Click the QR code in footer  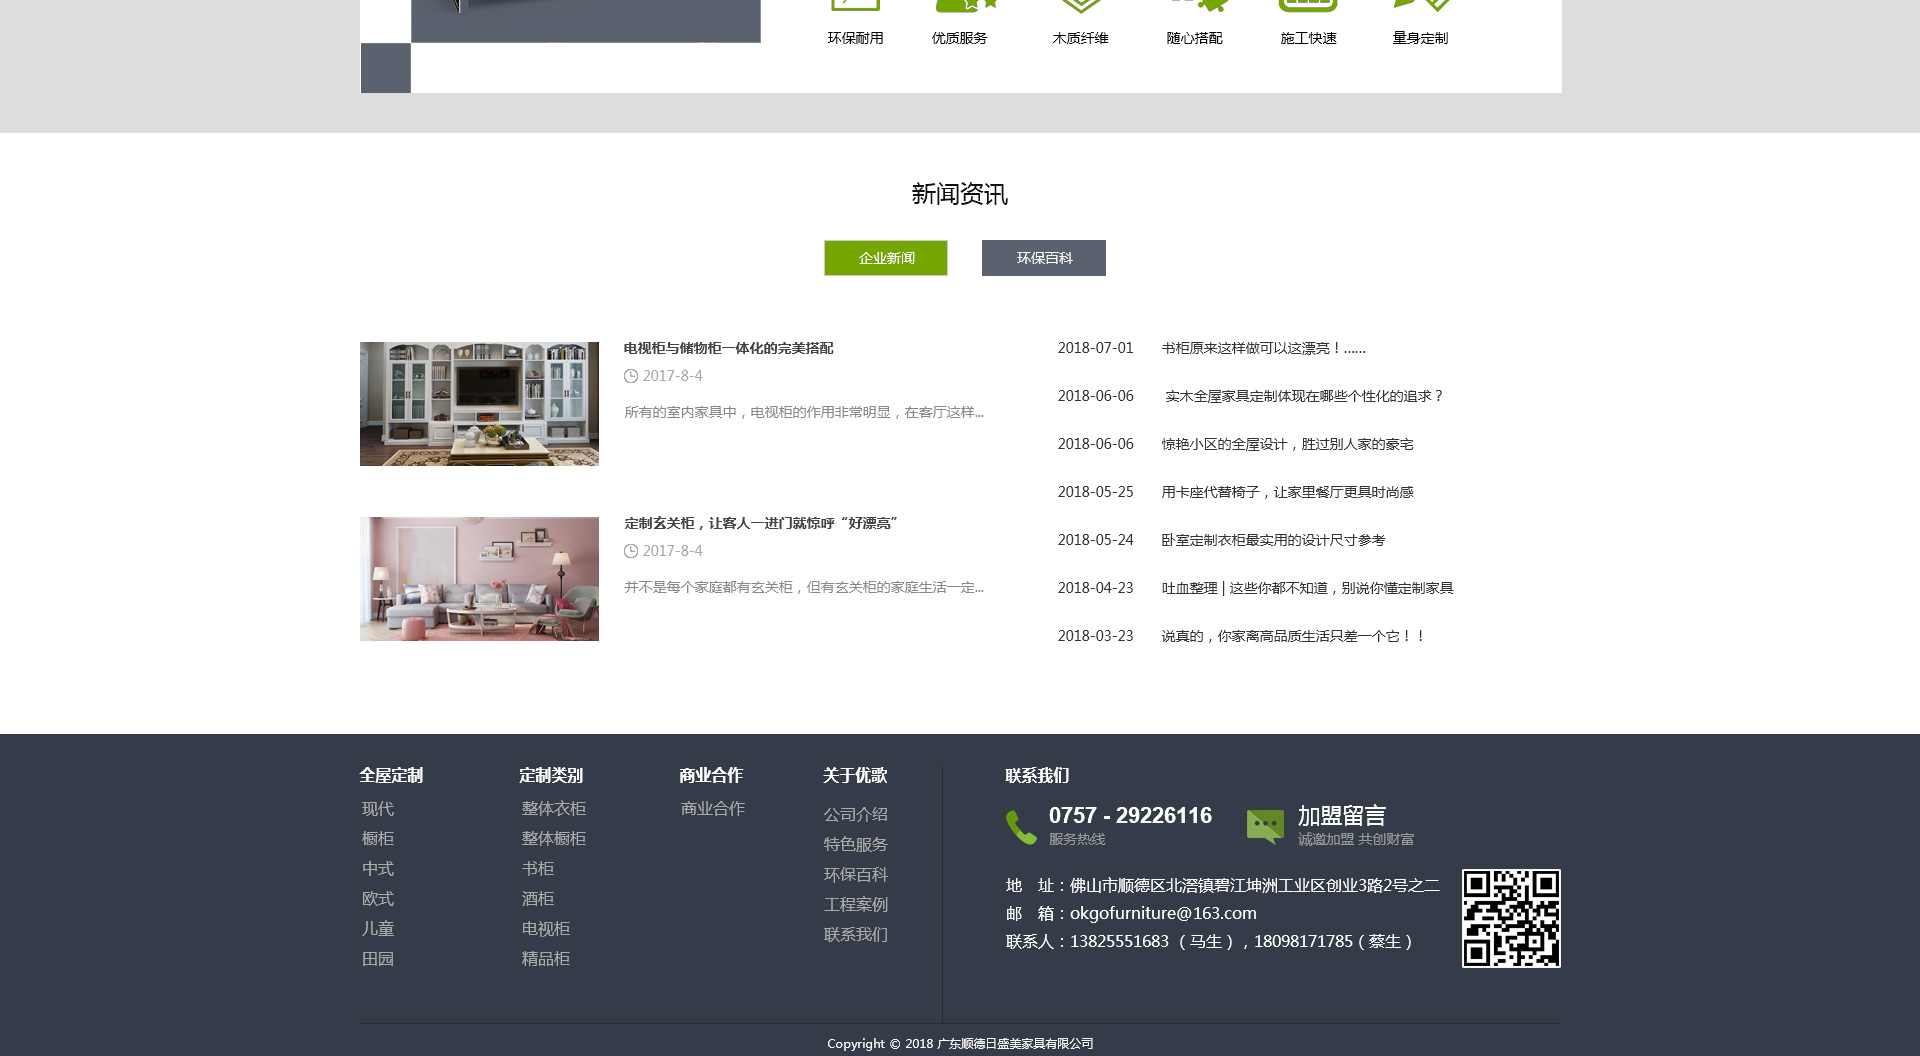pyautogui.click(x=1510, y=918)
